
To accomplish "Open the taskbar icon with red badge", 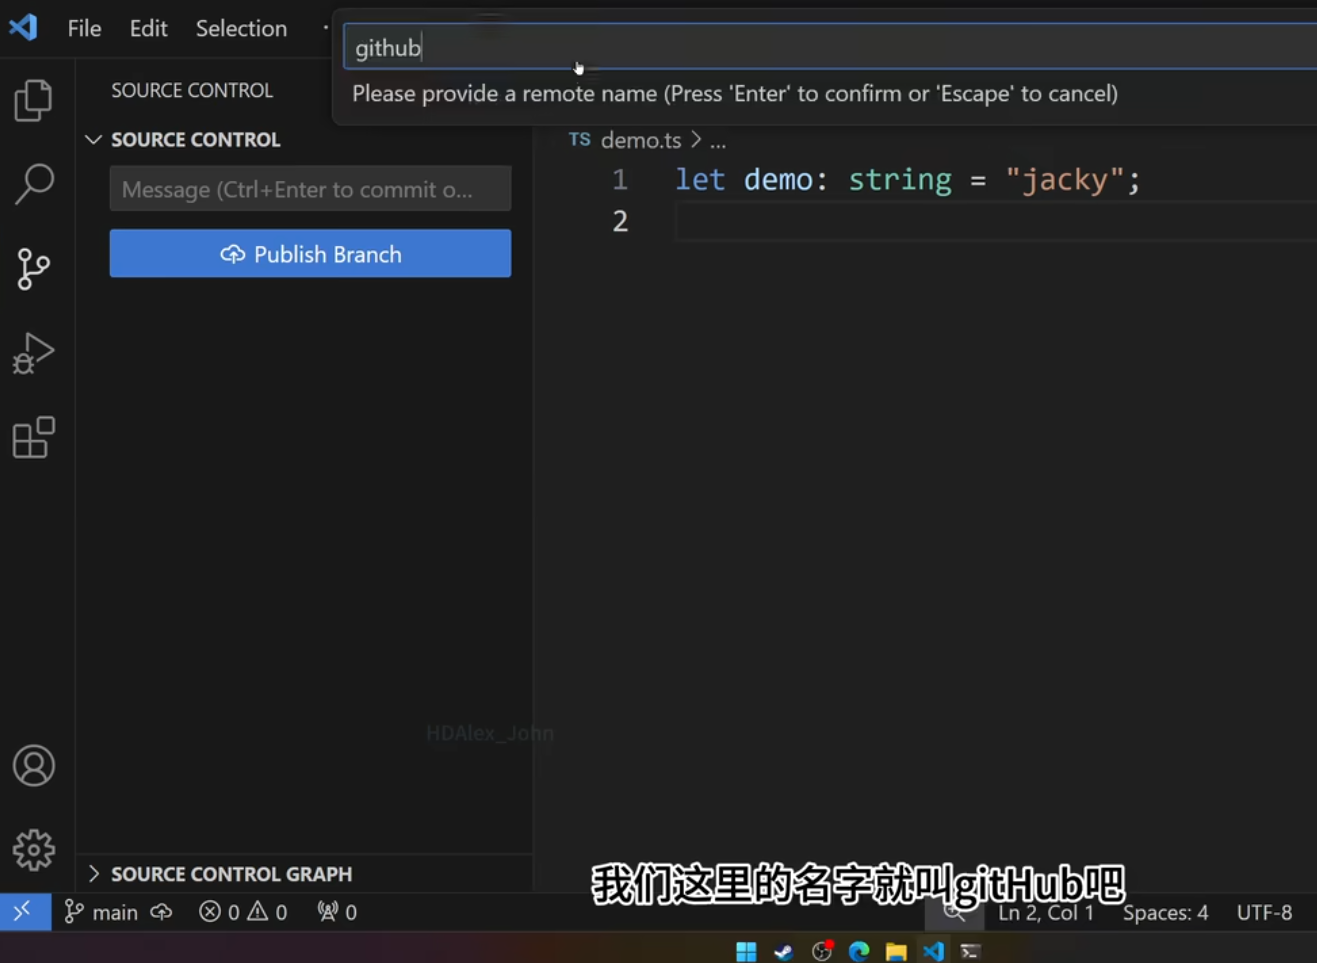I will (822, 950).
